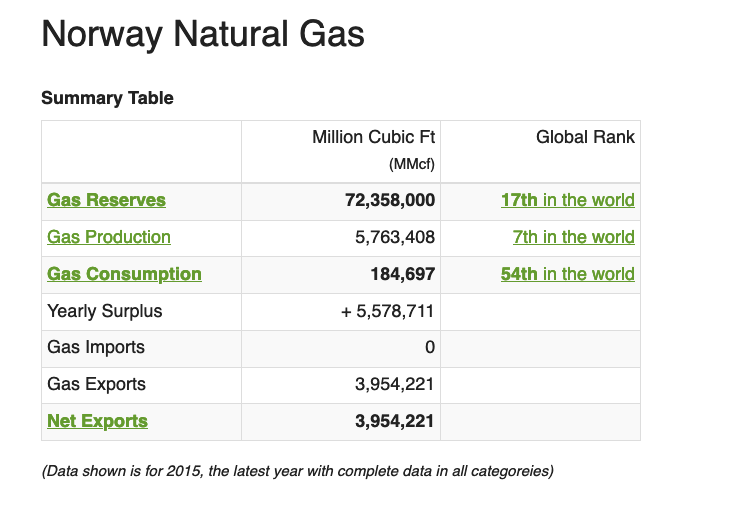Click the + 5,578,711 surplus value
This screenshot has height=515, width=731.
(x=387, y=311)
